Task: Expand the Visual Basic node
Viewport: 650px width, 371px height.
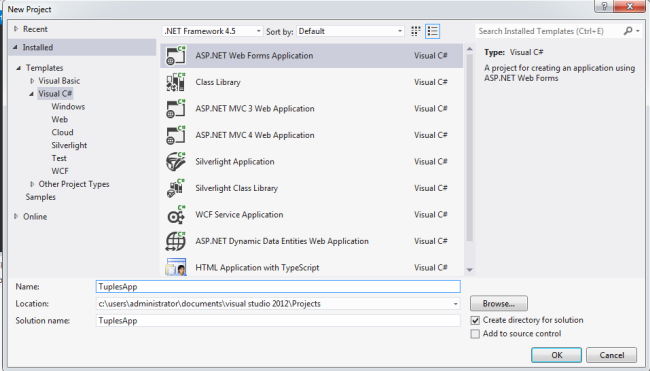Action: tap(32, 81)
